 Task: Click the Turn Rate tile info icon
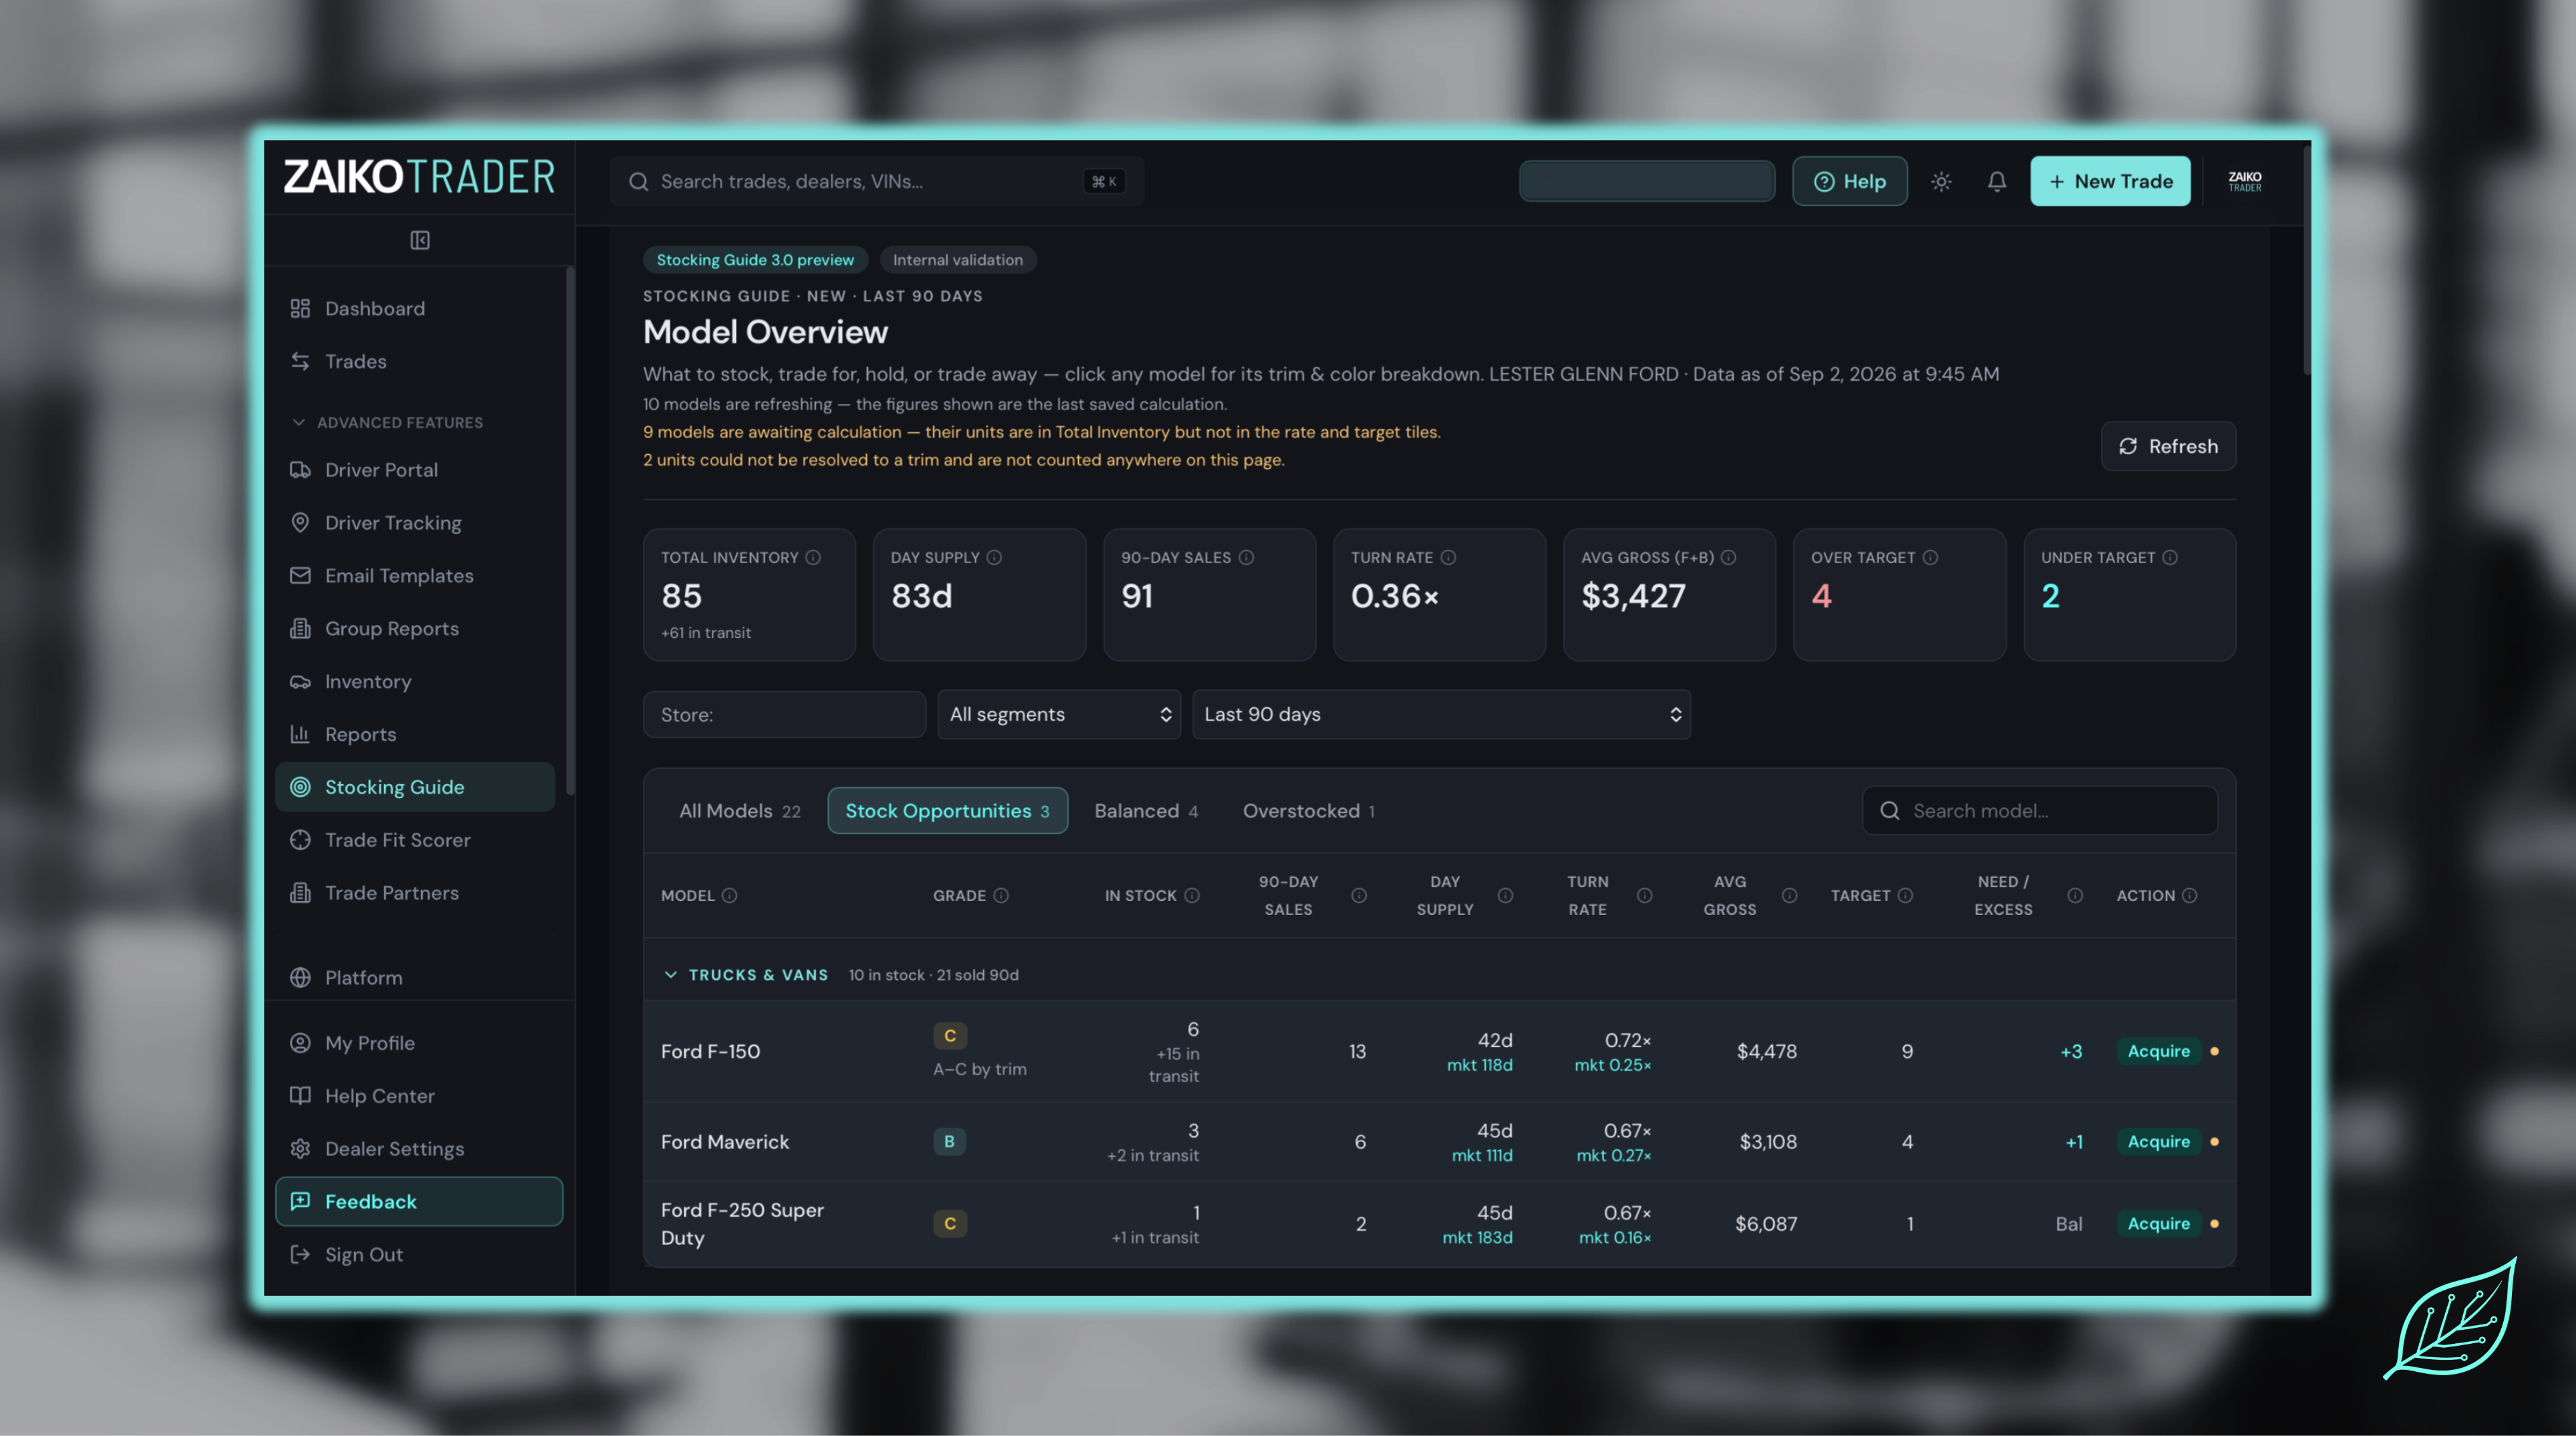[x=1448, y=557]
